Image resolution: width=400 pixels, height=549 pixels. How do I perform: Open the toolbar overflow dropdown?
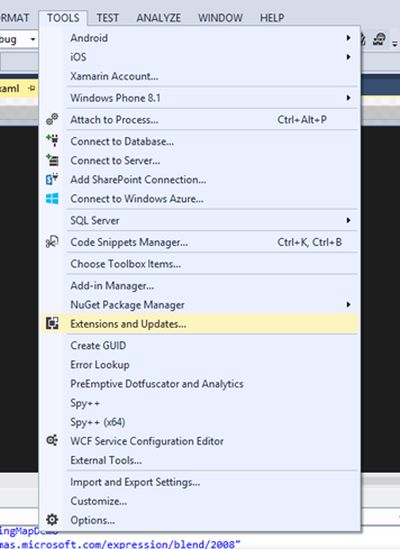[395, 44]
